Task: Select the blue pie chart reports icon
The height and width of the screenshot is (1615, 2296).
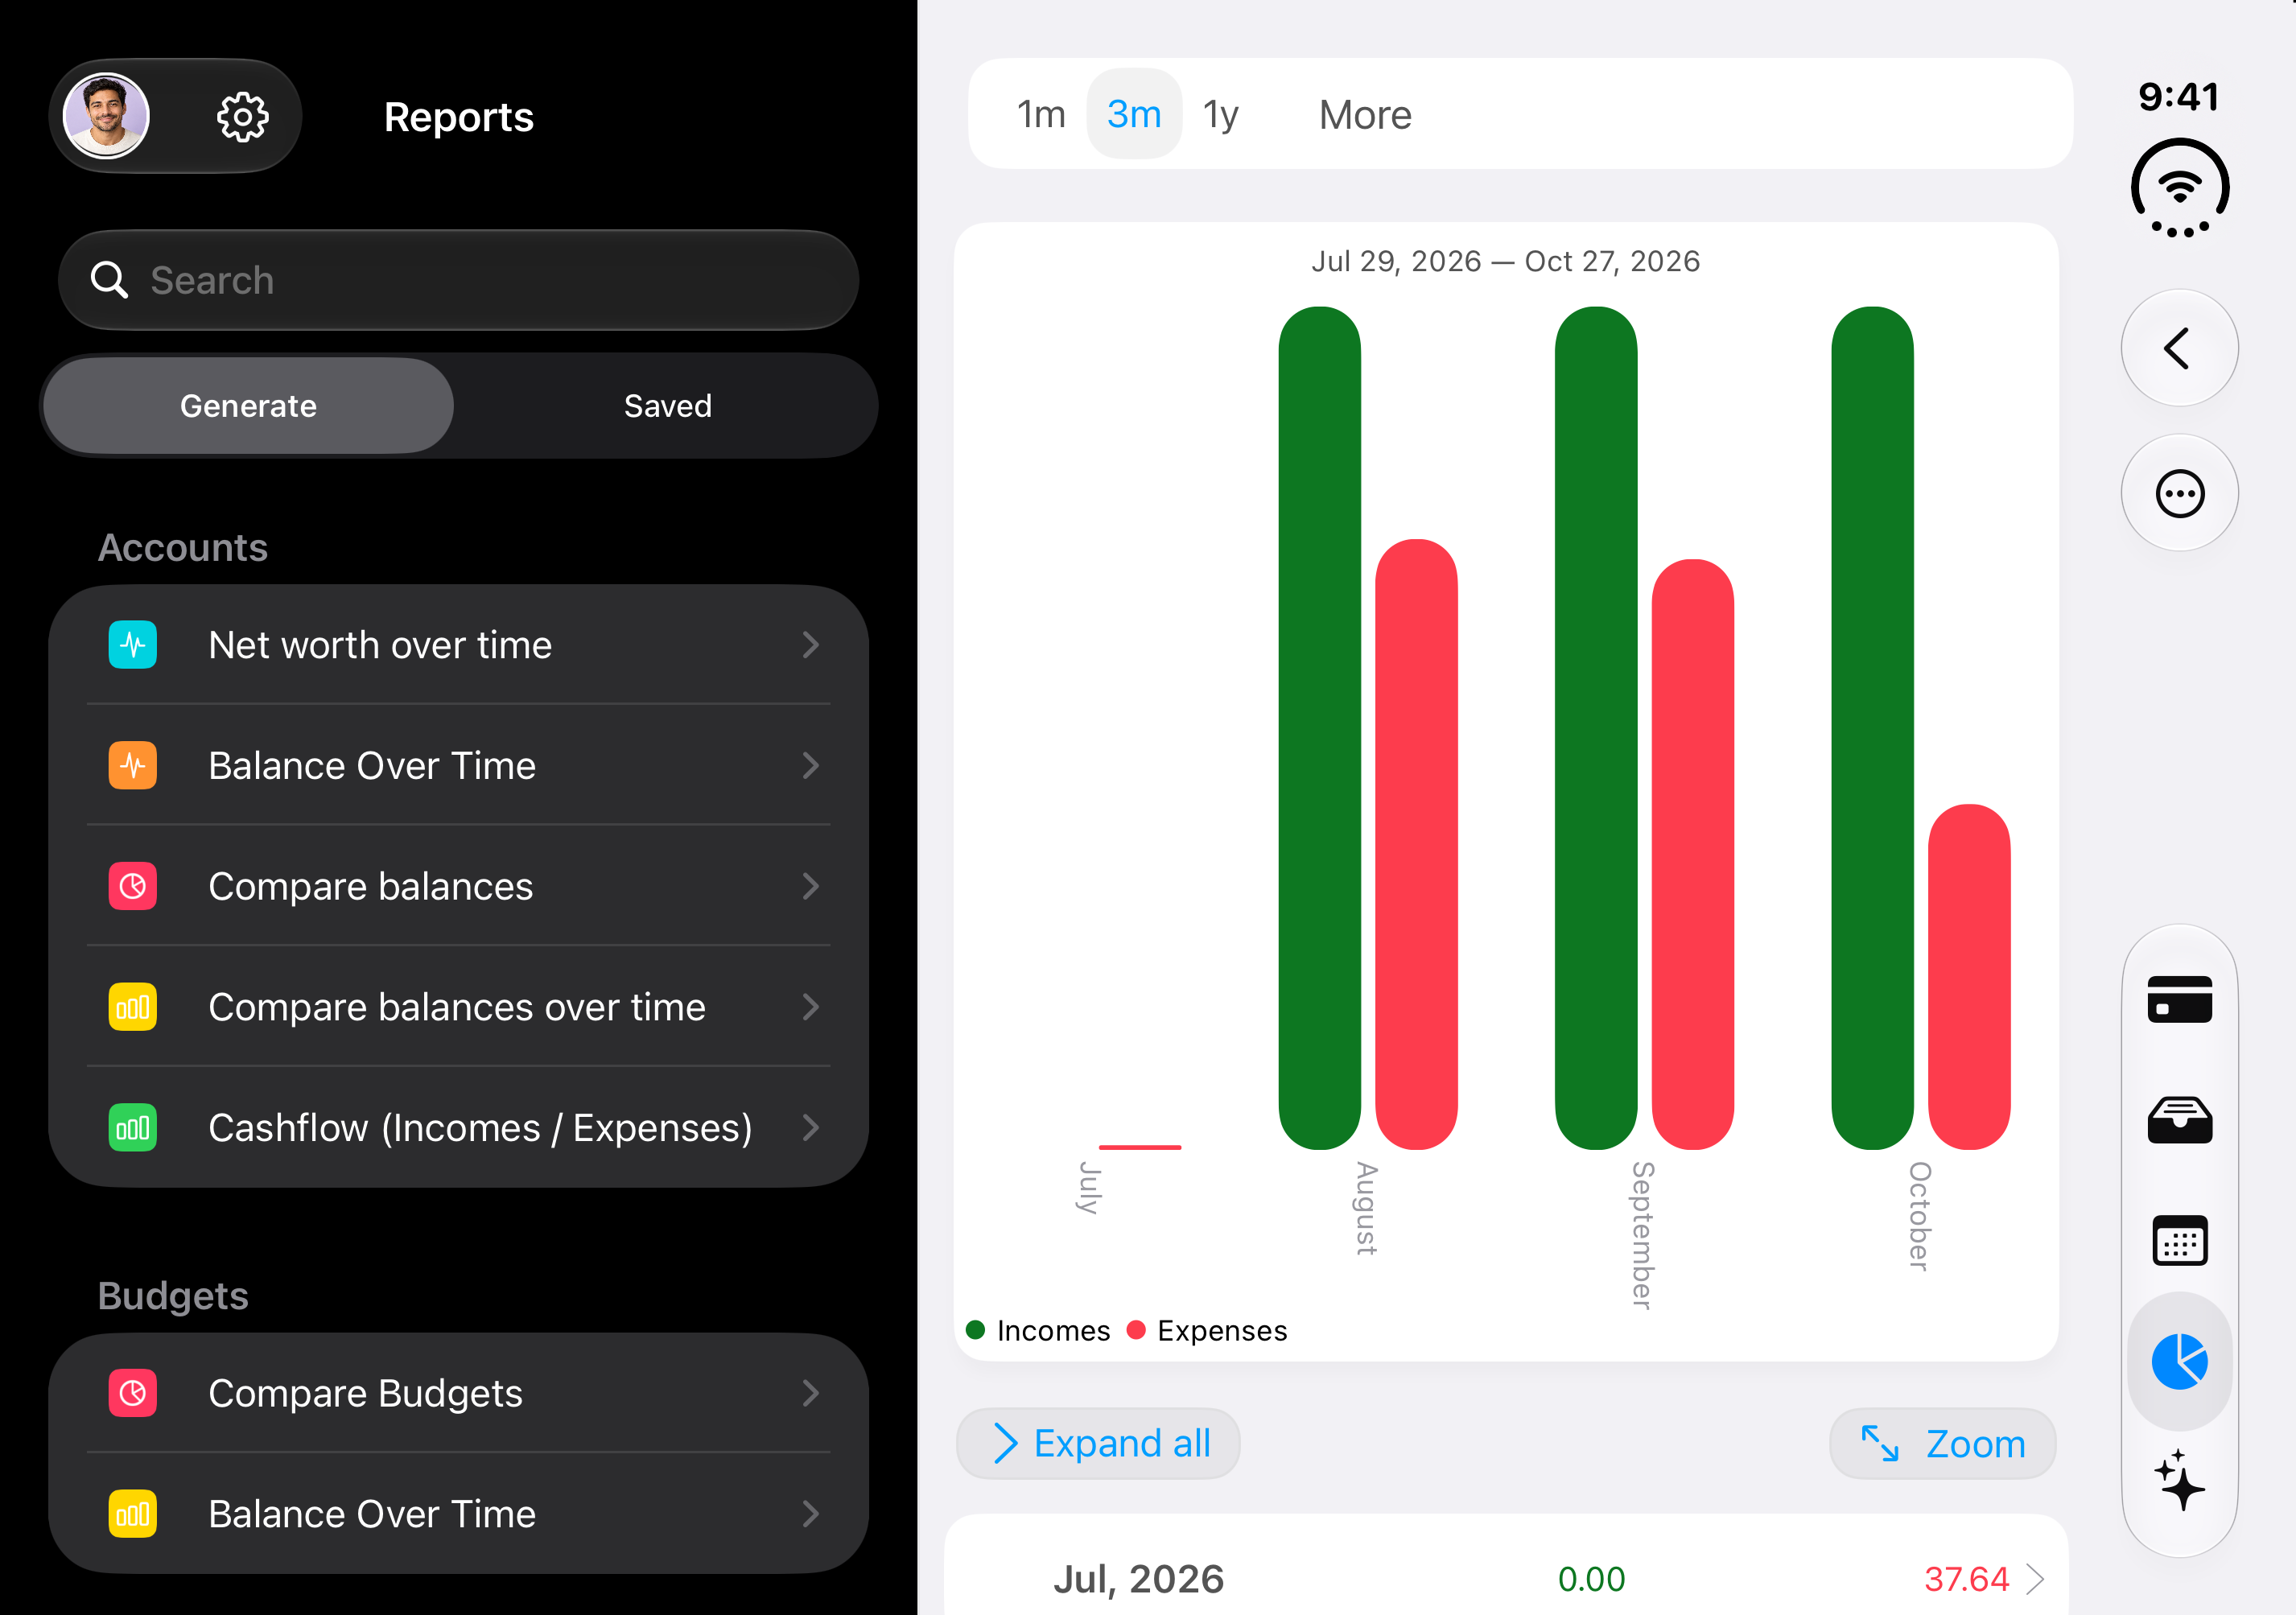Action: click(x=2179, y=1361)
